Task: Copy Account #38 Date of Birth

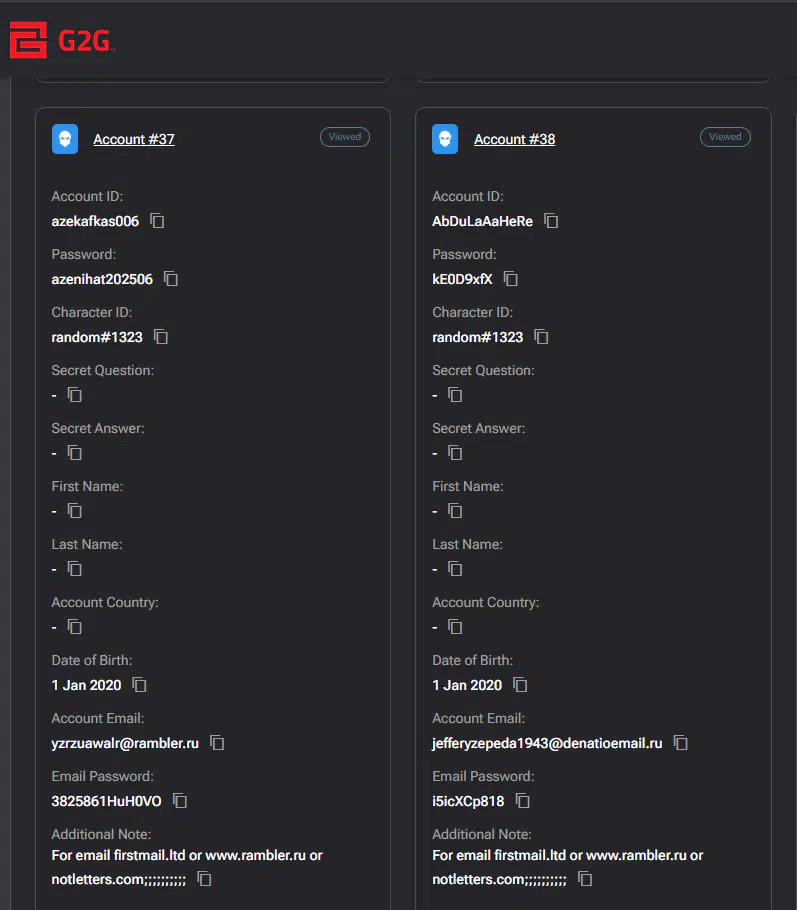Action: point(520,685)
